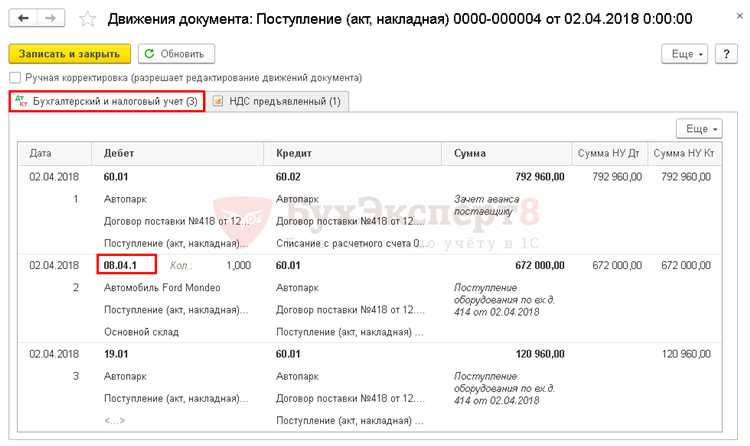Click the Сумма НУ Дт column header

[608, 154]
